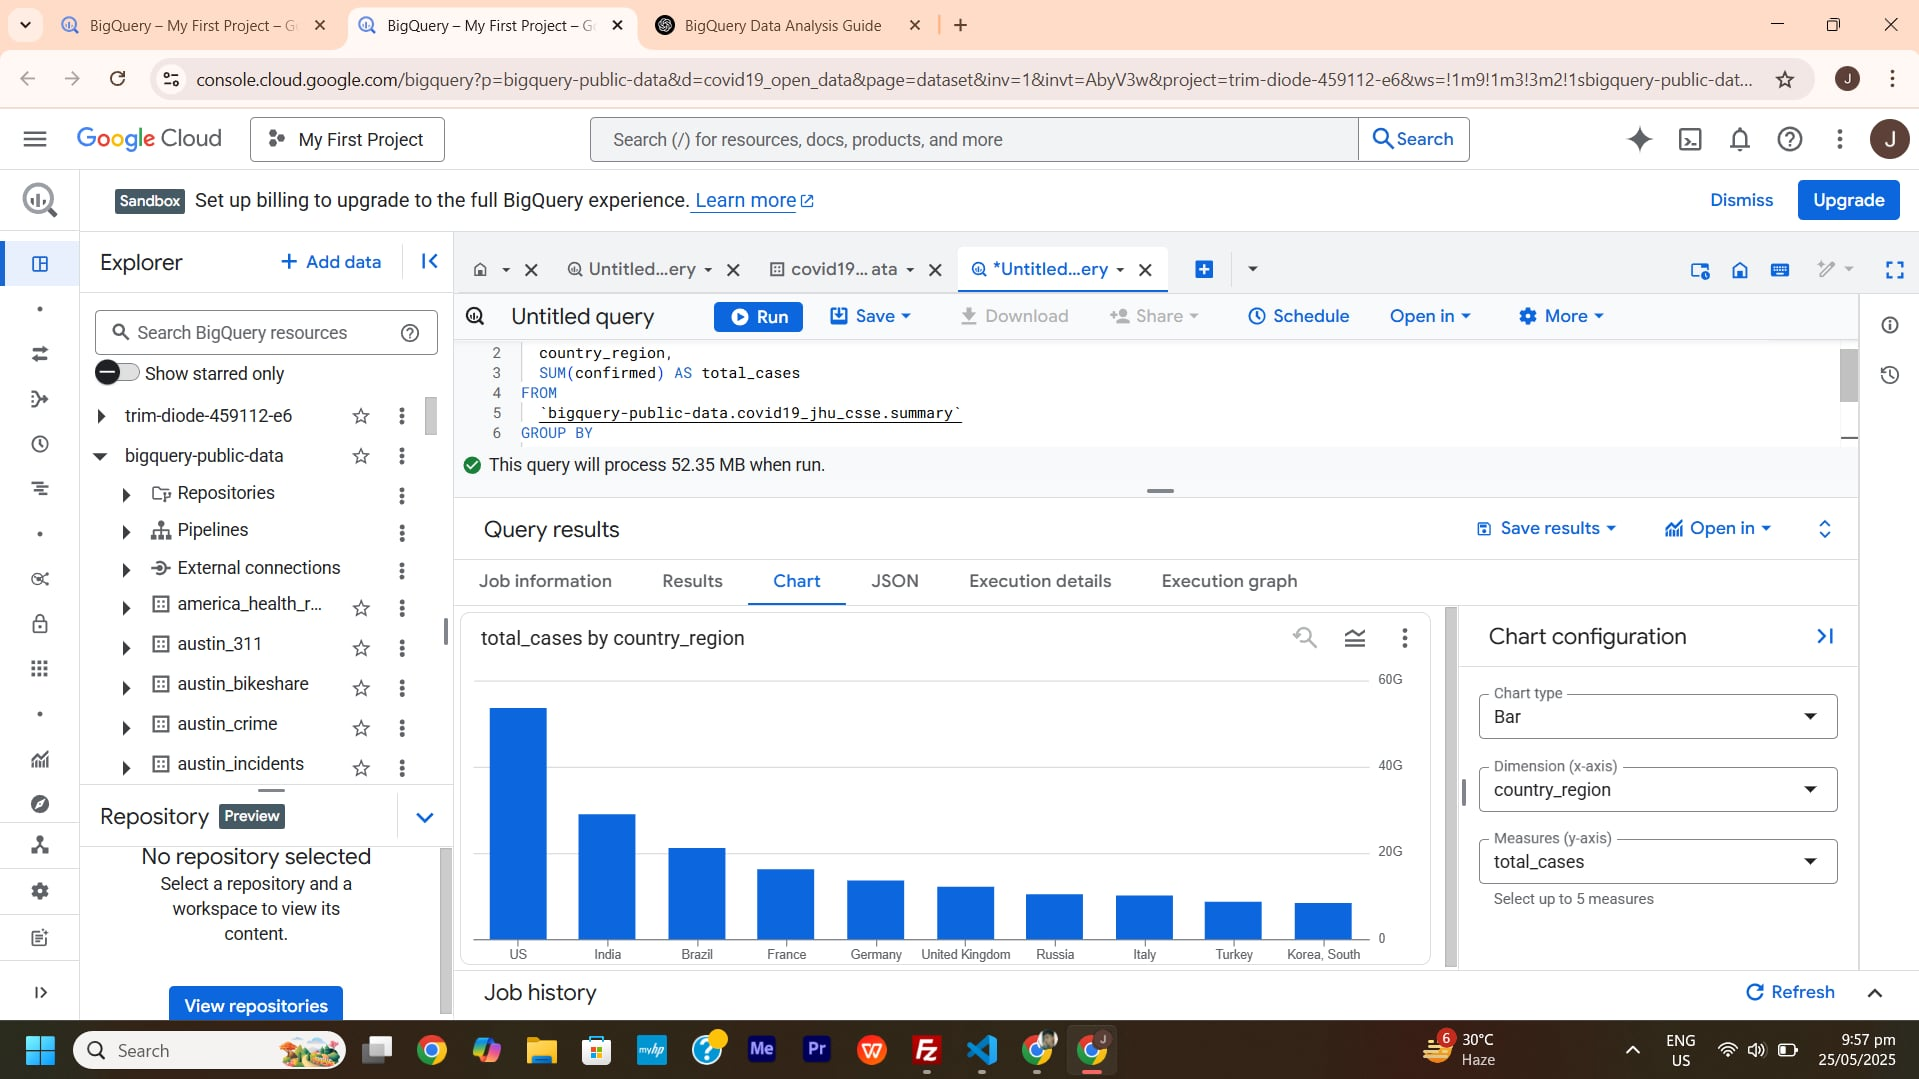Expand the austin_311 dataset node

[x=126, y=648]
